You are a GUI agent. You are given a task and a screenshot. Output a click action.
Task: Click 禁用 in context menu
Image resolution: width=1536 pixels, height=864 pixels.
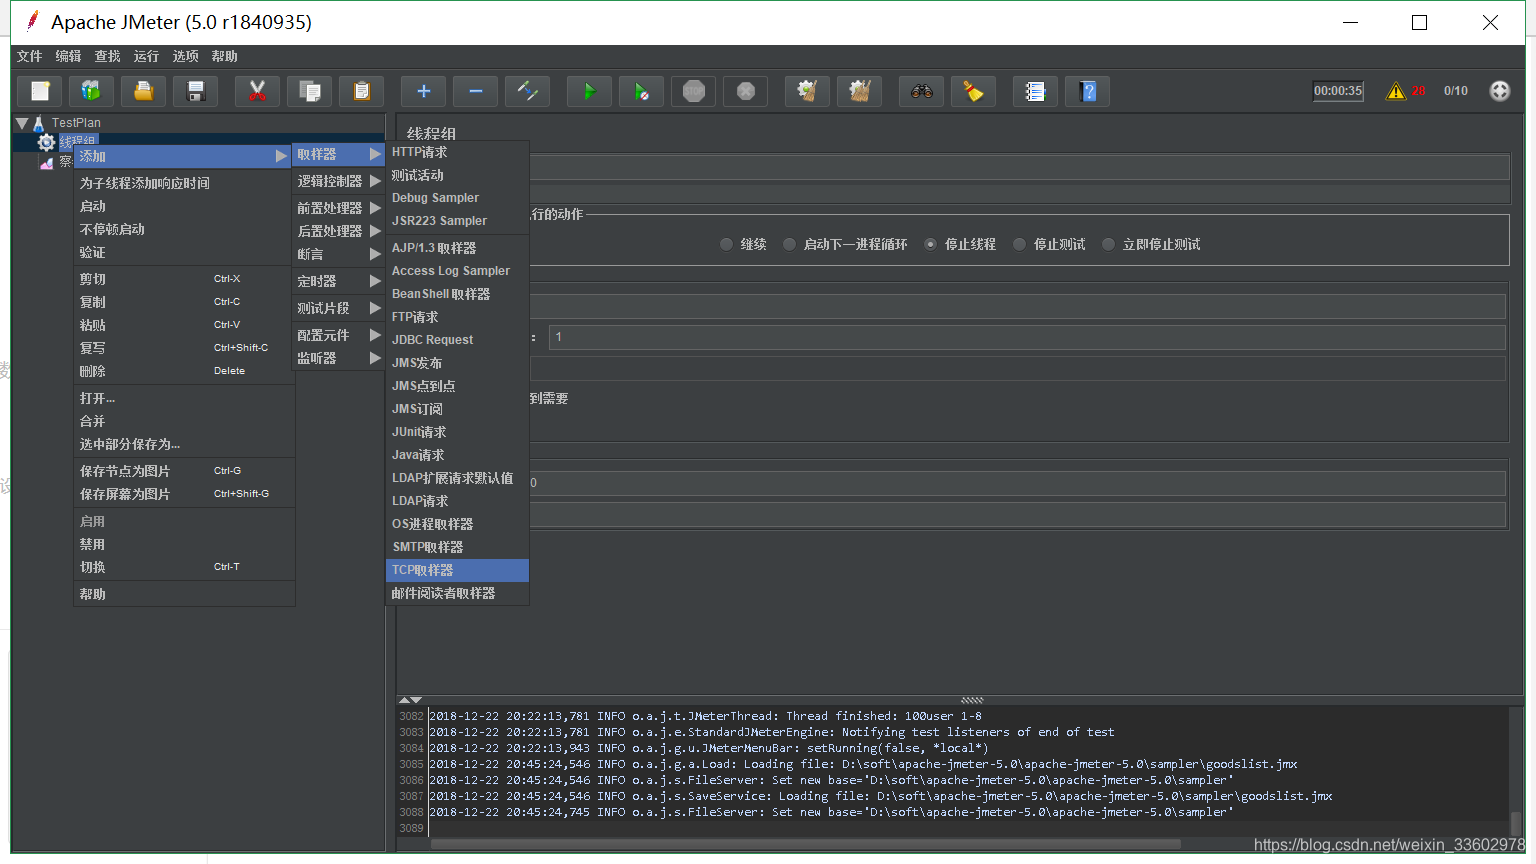click(x=184, y=544)
